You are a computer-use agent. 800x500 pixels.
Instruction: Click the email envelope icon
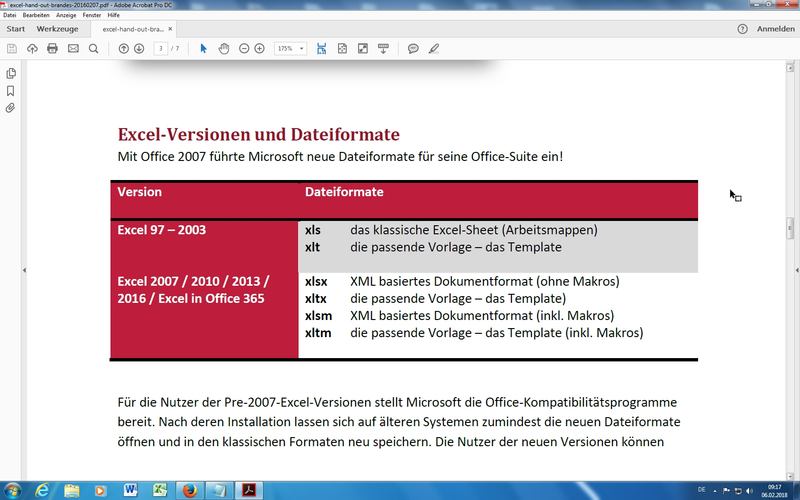click(73, 48)
